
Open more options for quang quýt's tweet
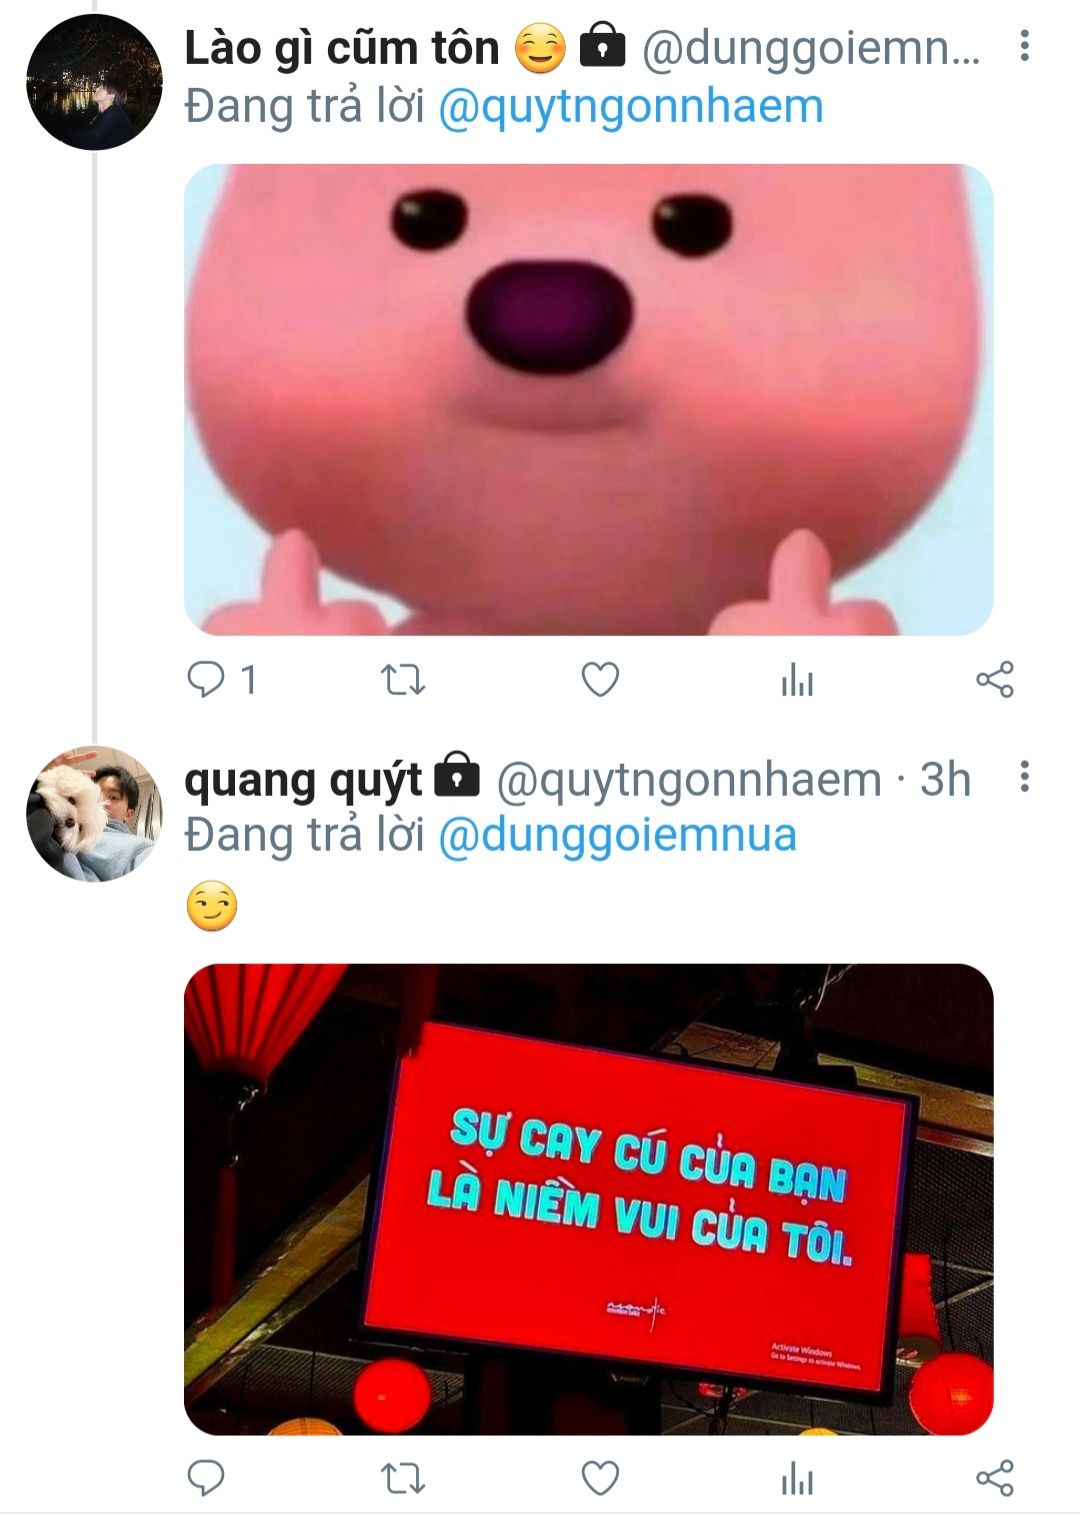tap(1024, 776)
